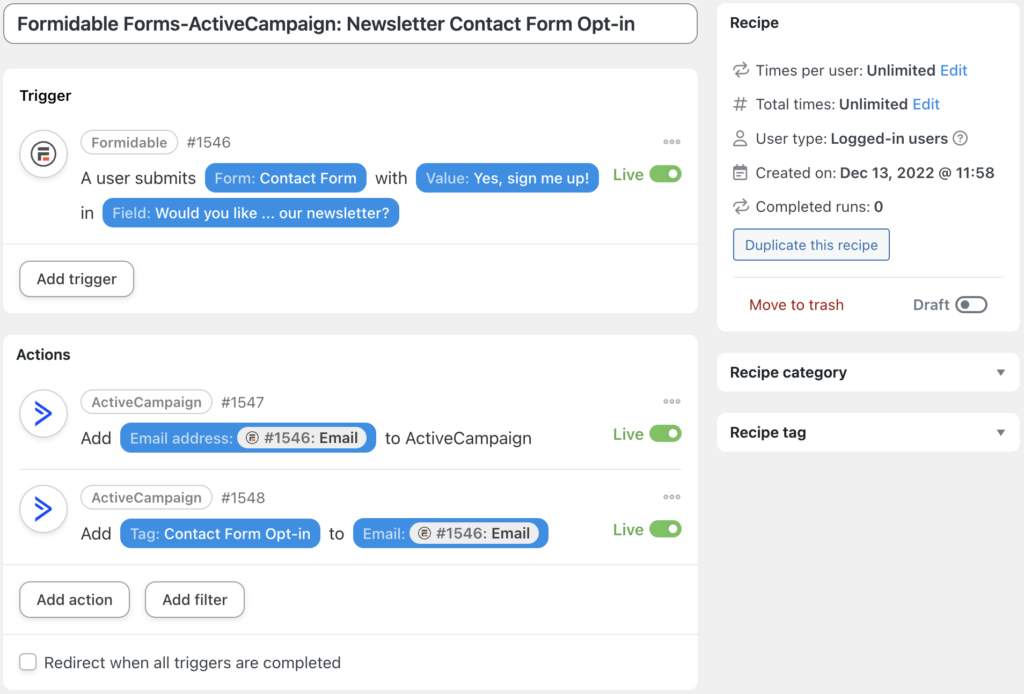Click the Formidable trigger logo icon
The height and width of the screenshot is (694, 1024).
tap(42, 154)
